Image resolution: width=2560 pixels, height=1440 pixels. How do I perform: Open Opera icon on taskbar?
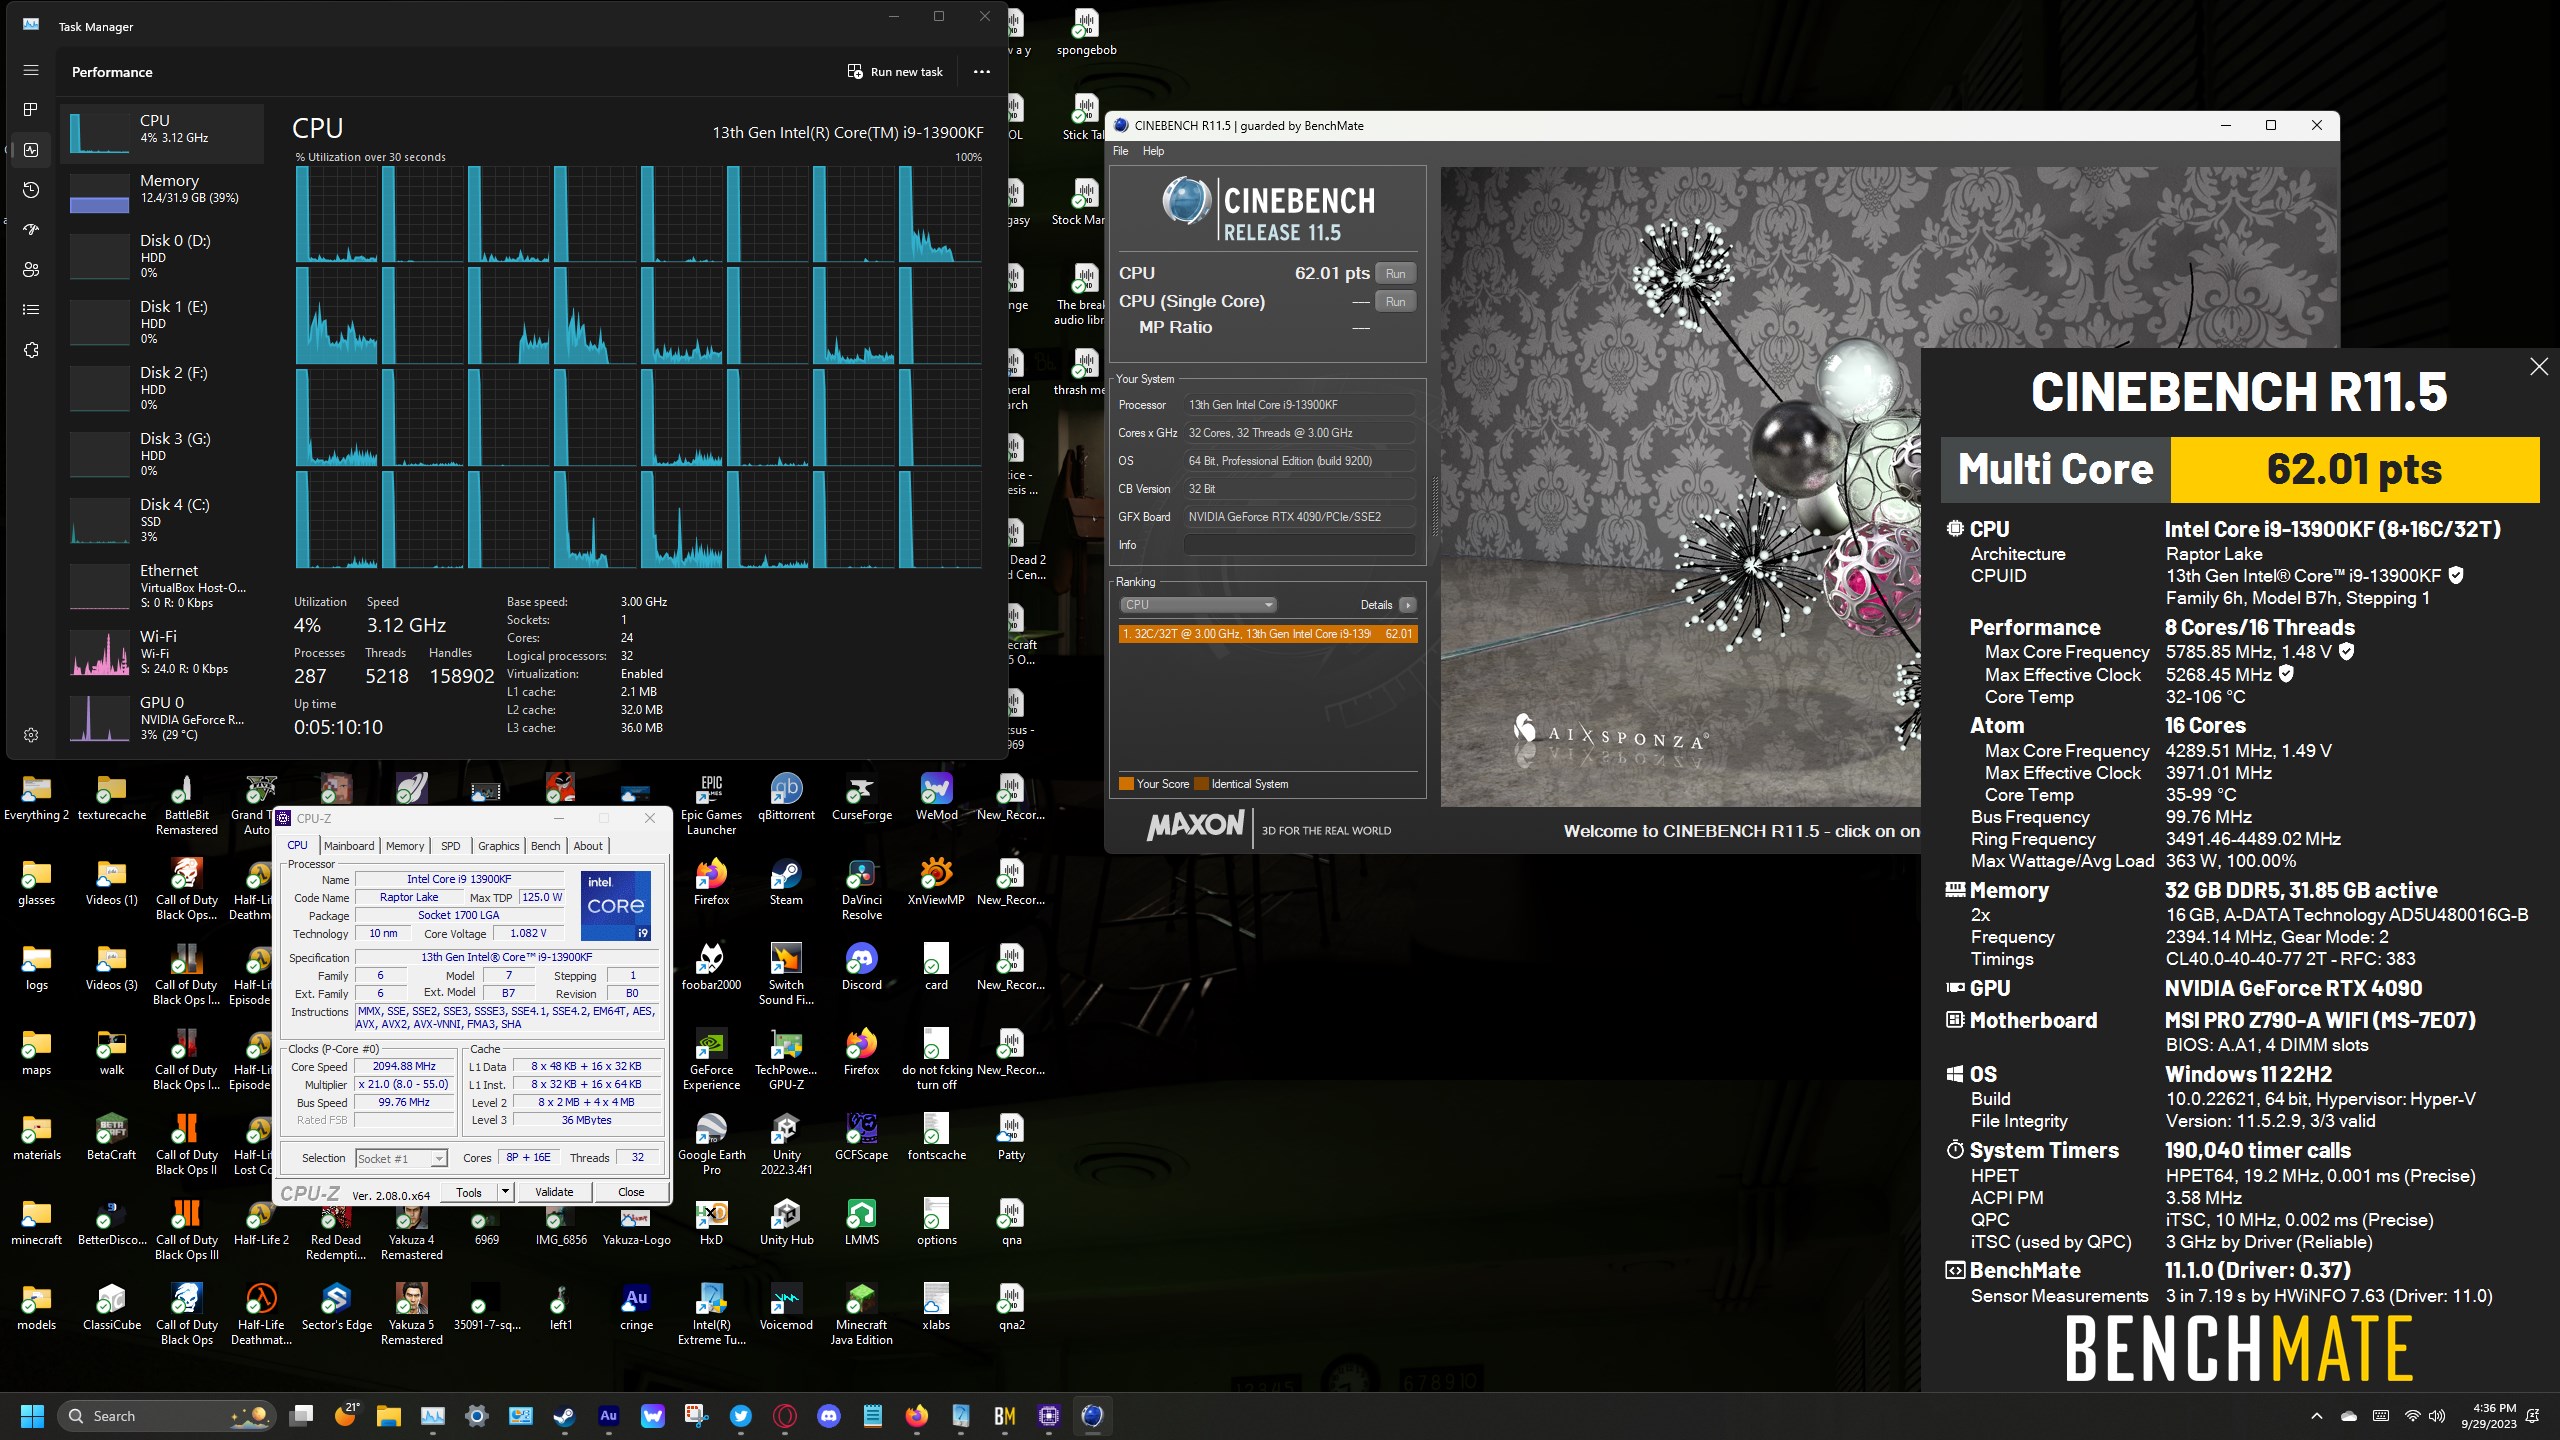click(x=785, y=1416)
